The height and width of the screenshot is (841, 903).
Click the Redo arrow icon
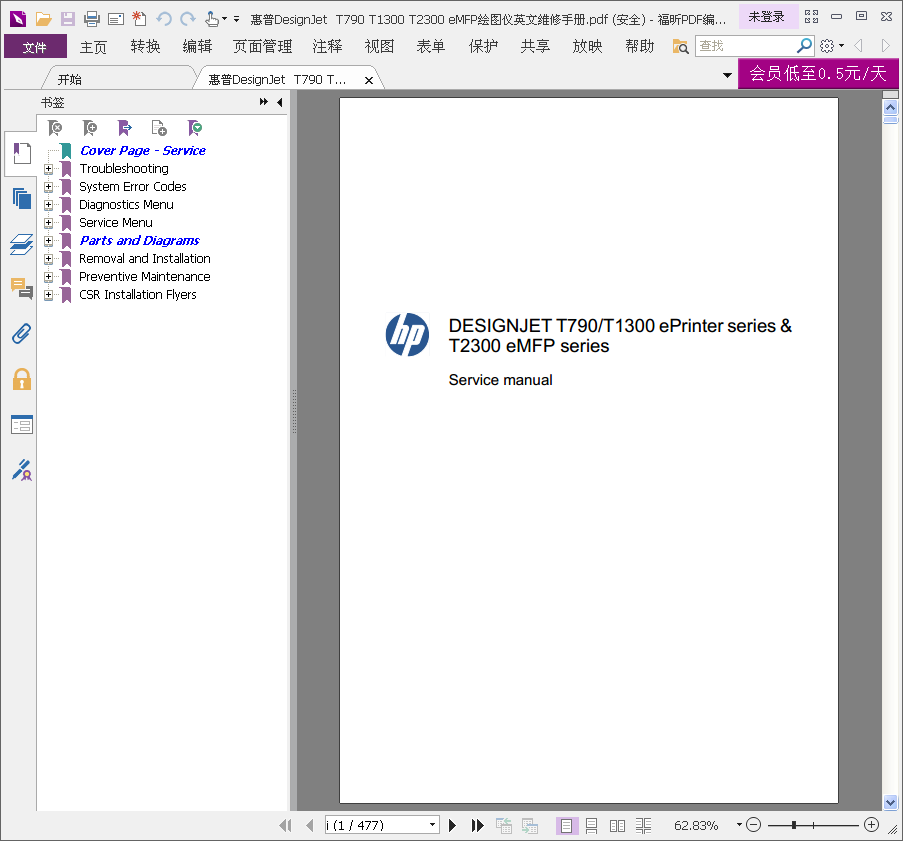pyautogui.click(x=188, y=19)
